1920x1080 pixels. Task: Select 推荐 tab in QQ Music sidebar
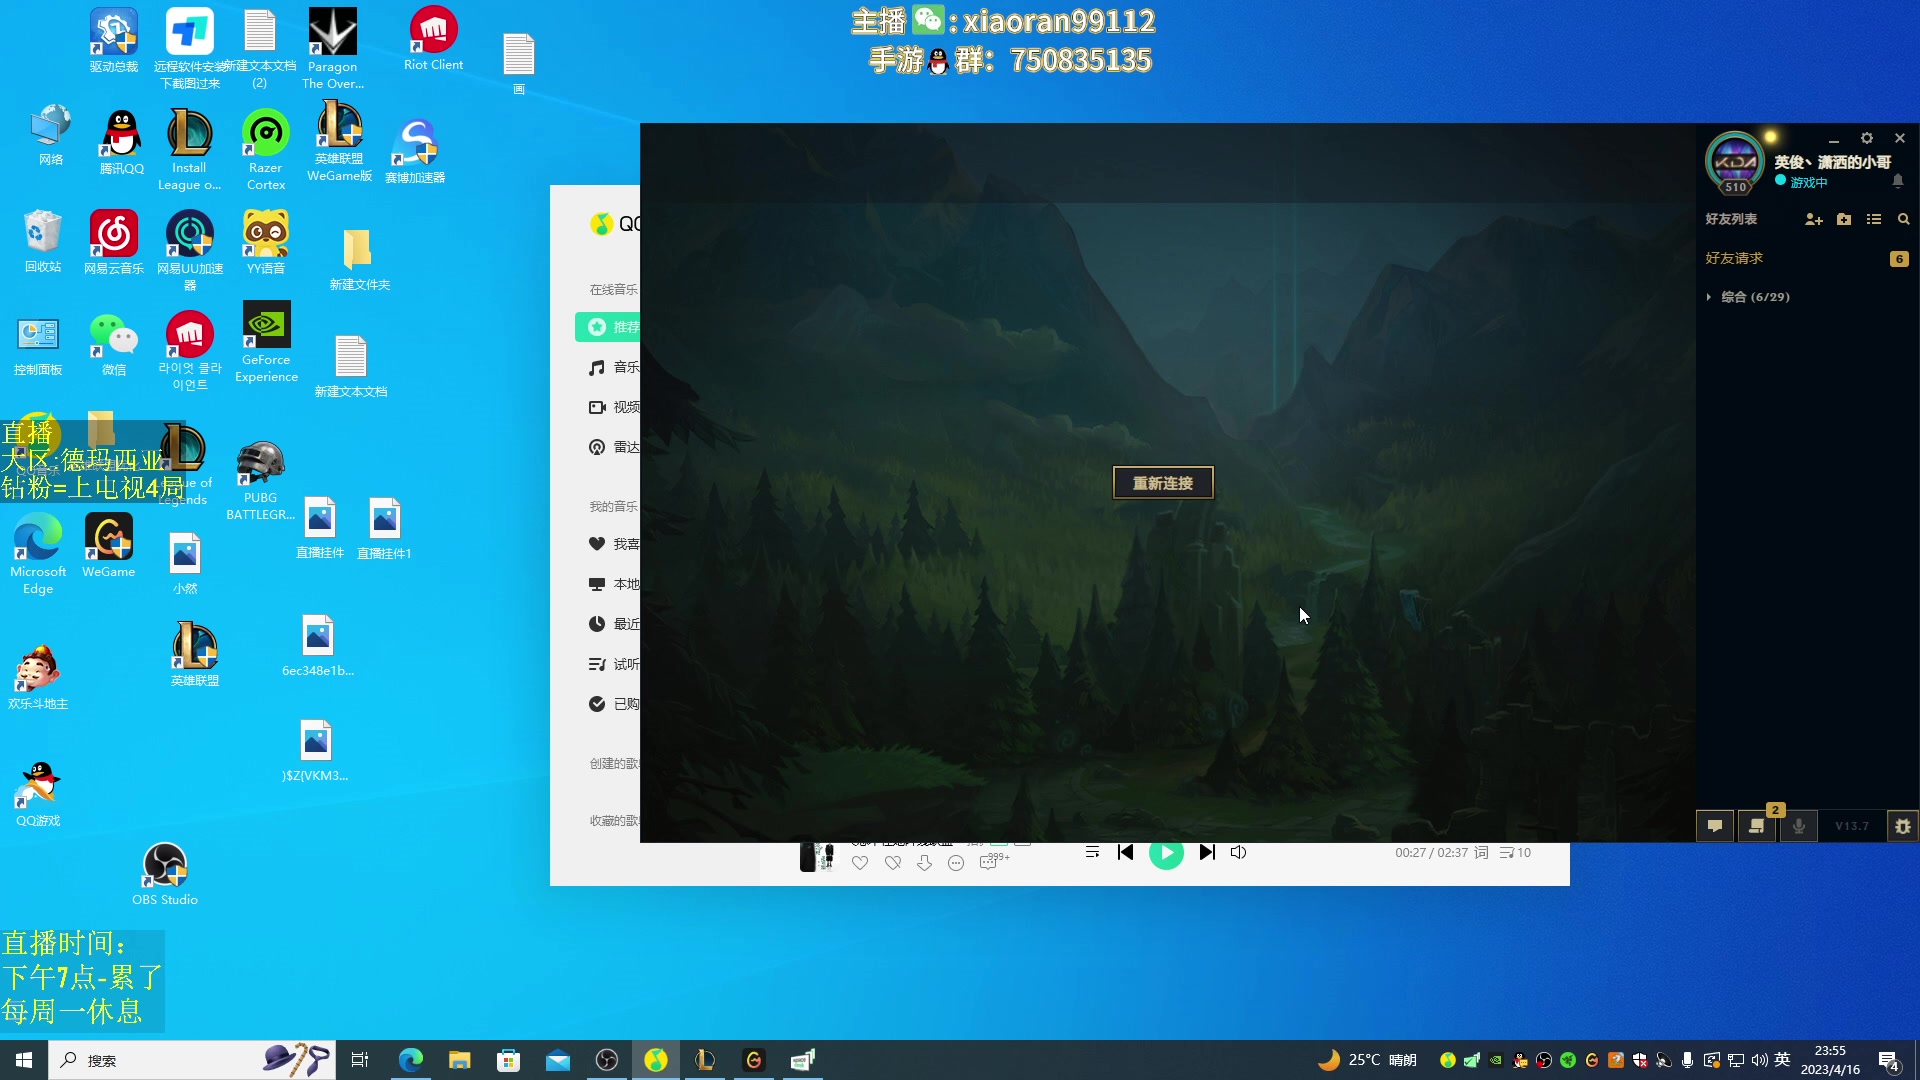(x=608, y=327)
